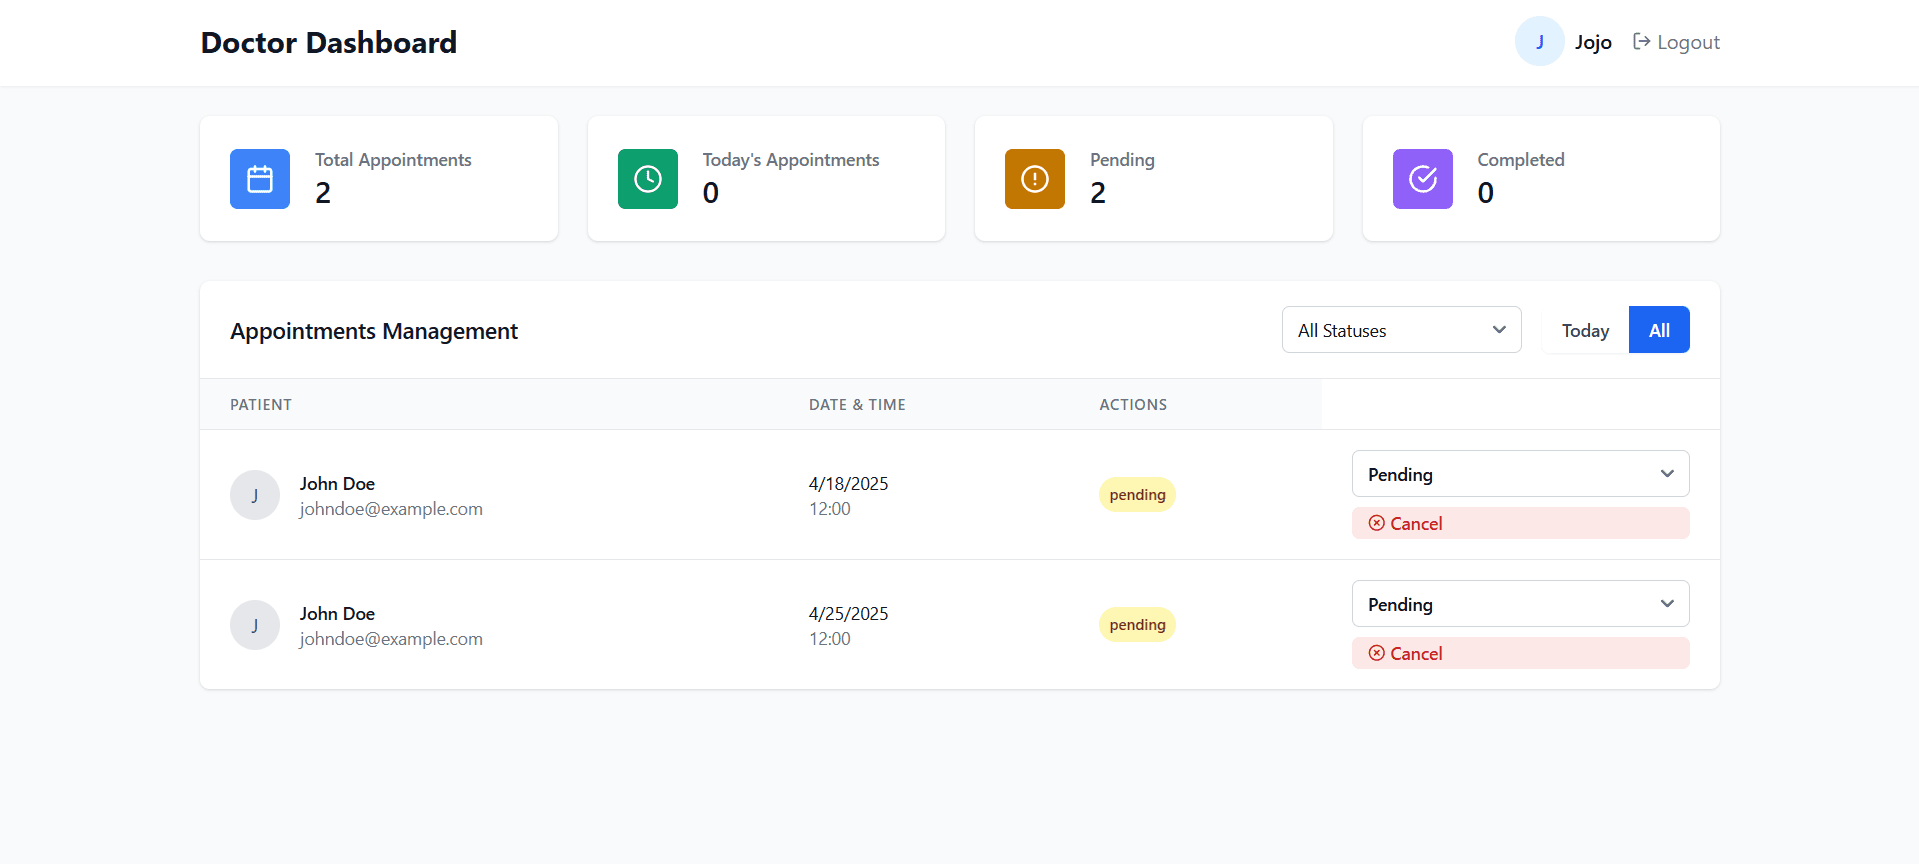Switch appointment filter to All

click(1659, 330)
